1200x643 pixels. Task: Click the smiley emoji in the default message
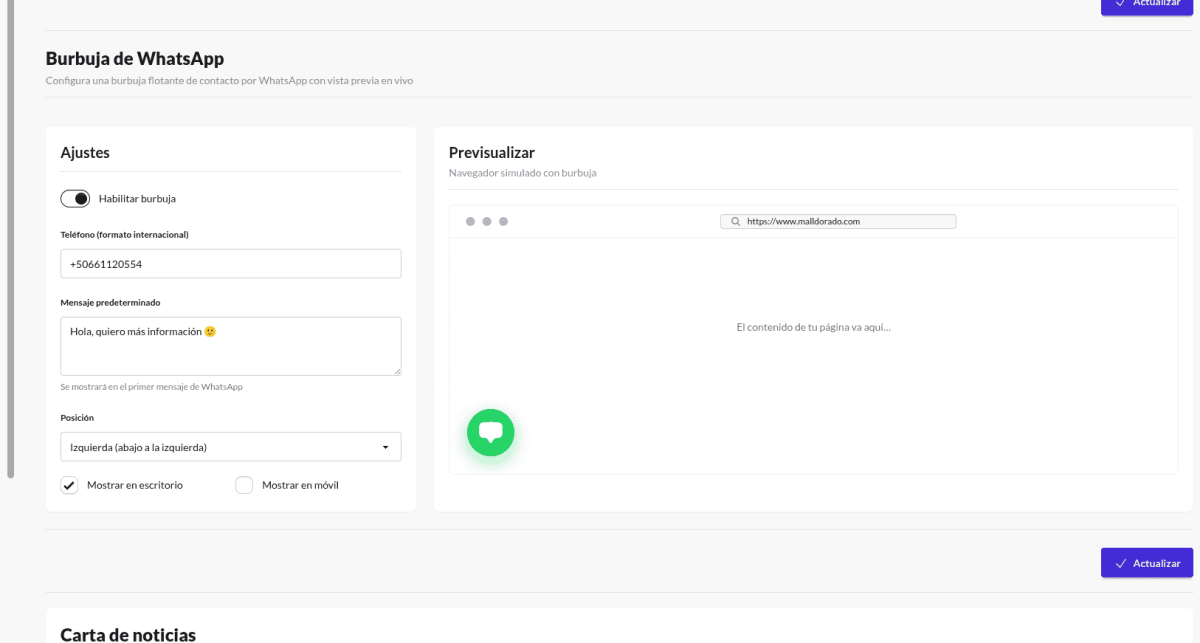[210, 330]
